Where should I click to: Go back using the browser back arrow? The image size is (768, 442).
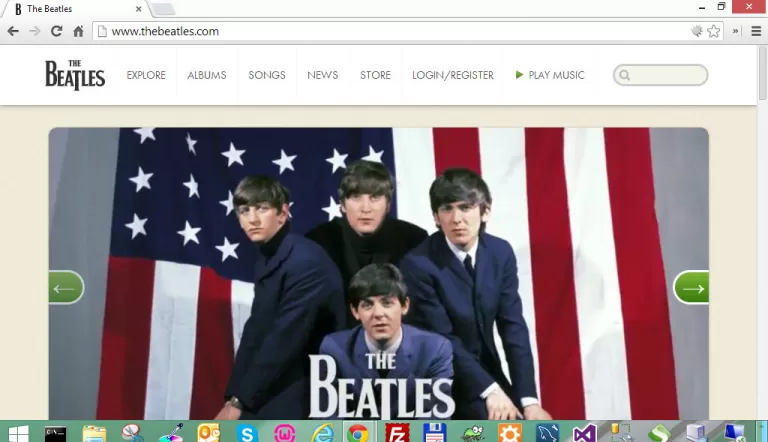click(x=13, y=31)
